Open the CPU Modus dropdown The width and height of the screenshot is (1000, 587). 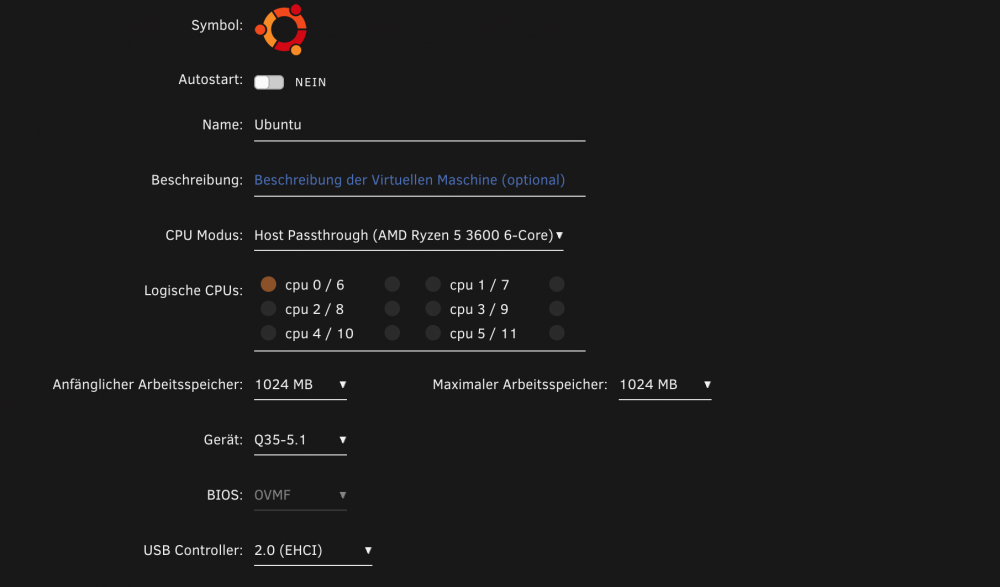click(x=408, y=235)
